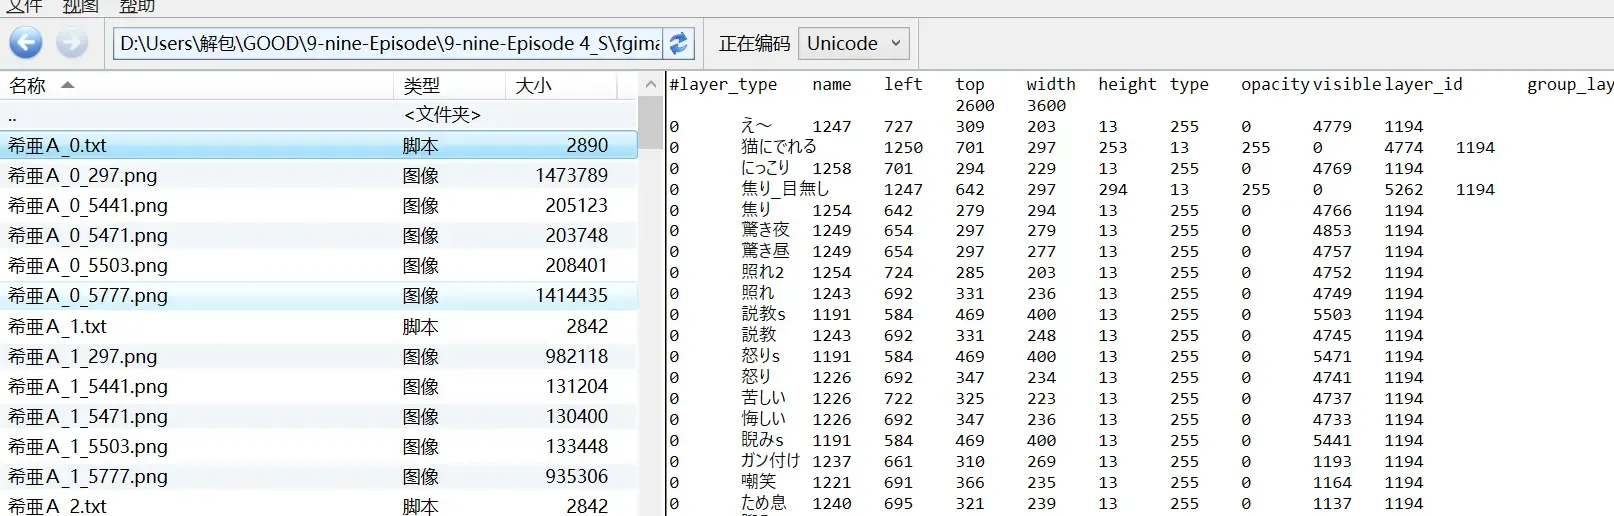Click the 'opacity' header in the text preview
The height and width of the screenshot is (516, 1614).
pyautogui.click(x=1275, y=85)
